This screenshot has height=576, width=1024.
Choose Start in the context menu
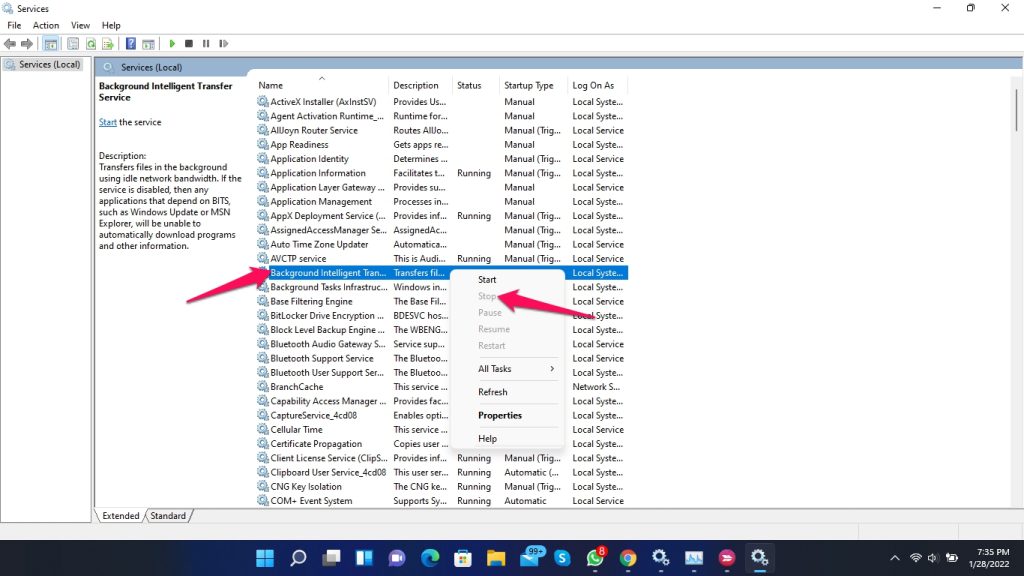click(x=487, y=280)
